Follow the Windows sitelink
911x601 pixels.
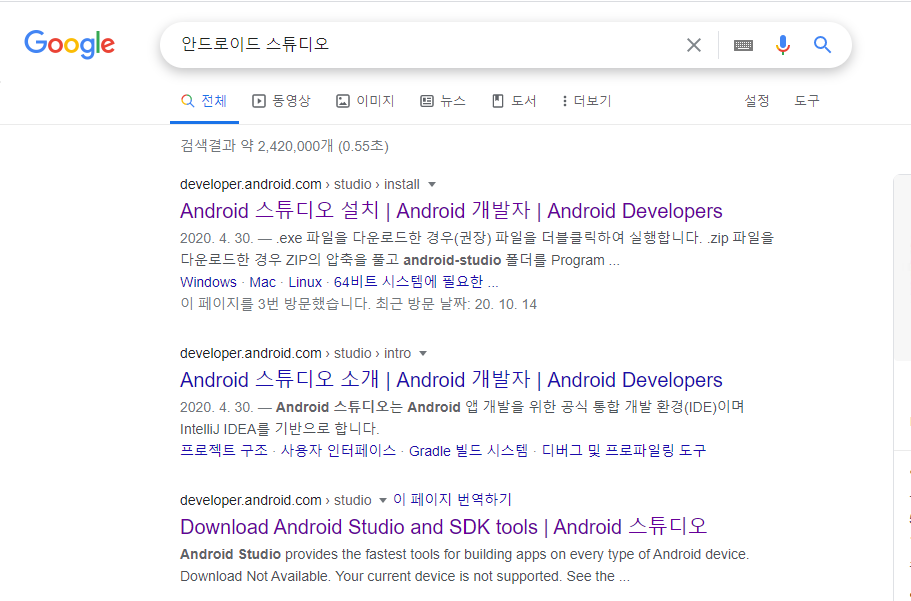click(208, 282)
